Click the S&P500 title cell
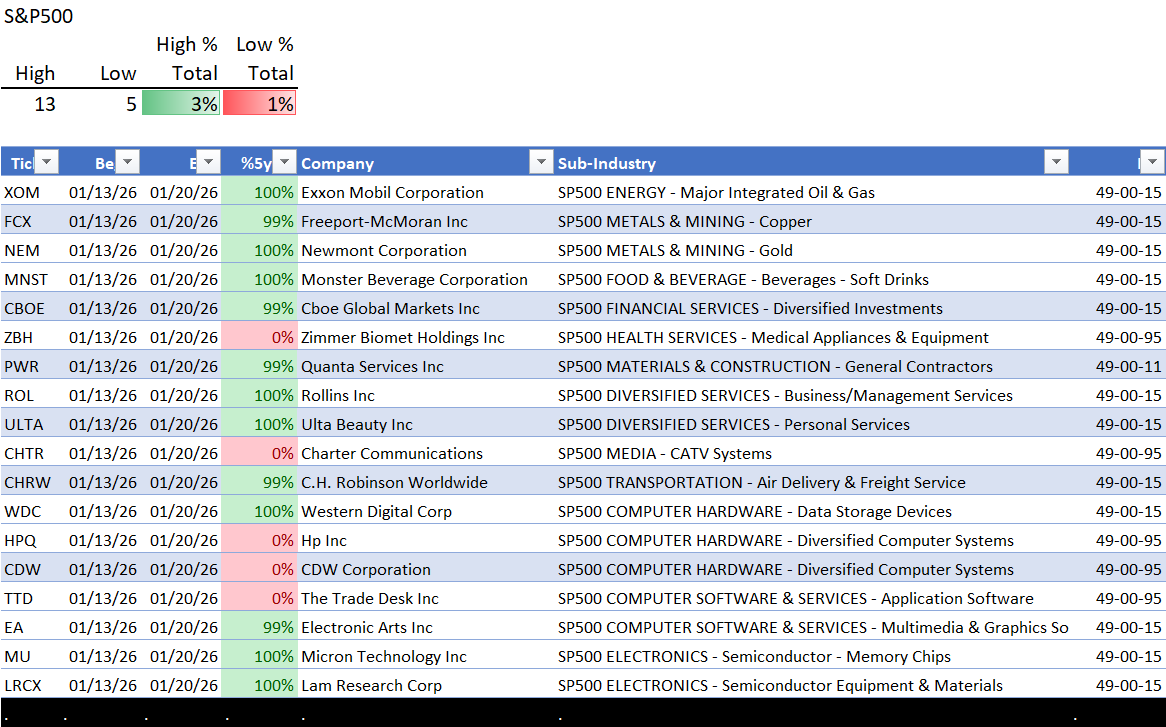1166x727 pixels. 38,16
